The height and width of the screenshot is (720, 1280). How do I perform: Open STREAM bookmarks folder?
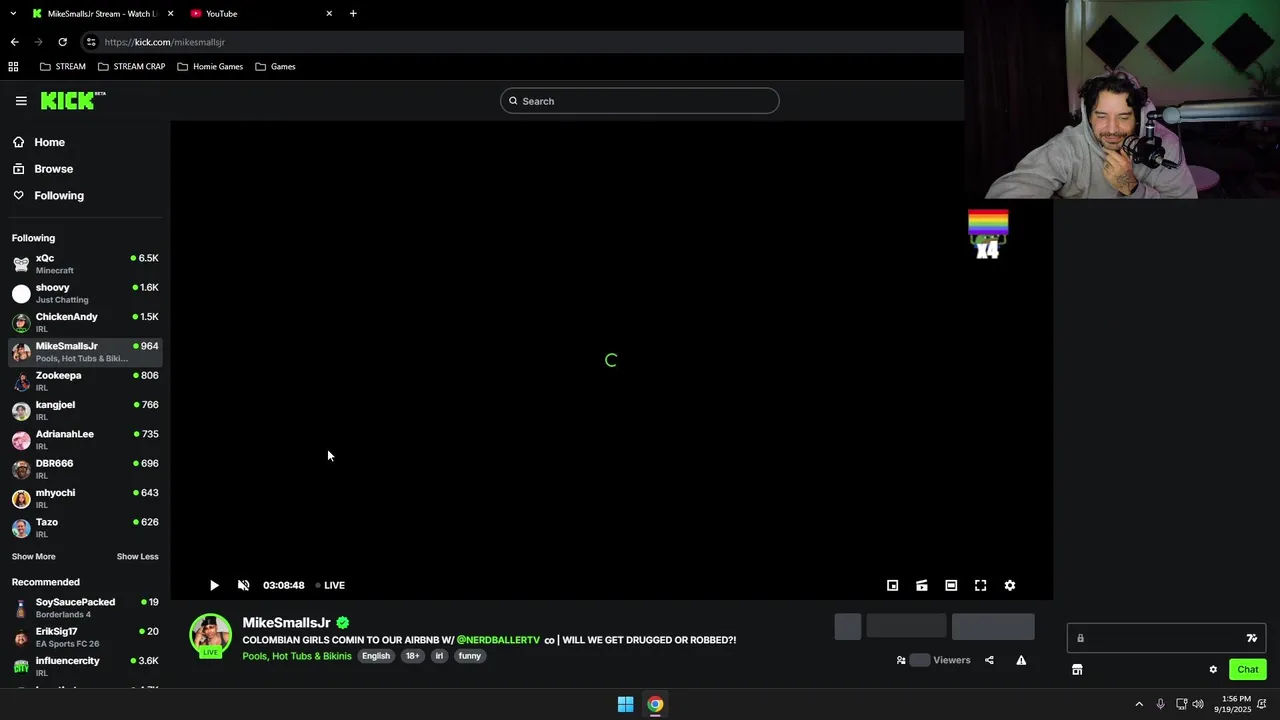(x=63, y=67)
